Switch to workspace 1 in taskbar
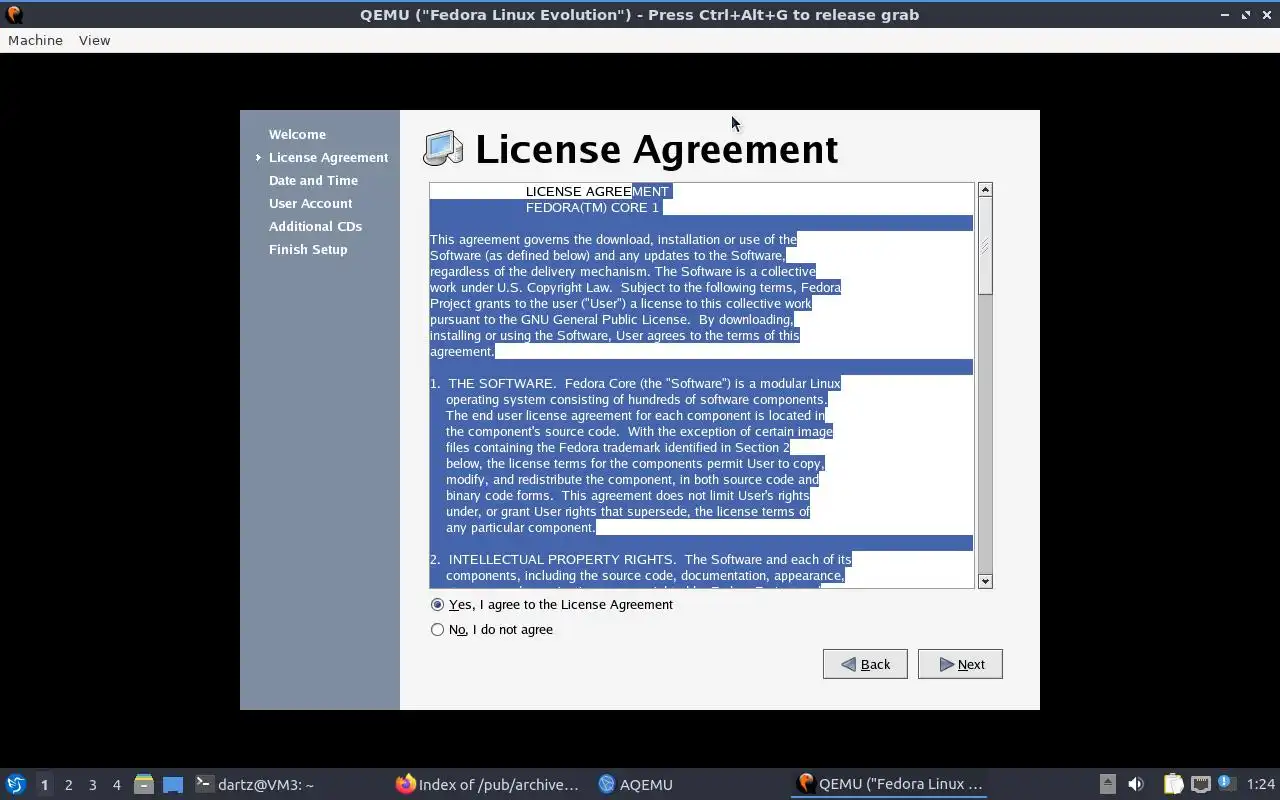 (x=44, y=785)
